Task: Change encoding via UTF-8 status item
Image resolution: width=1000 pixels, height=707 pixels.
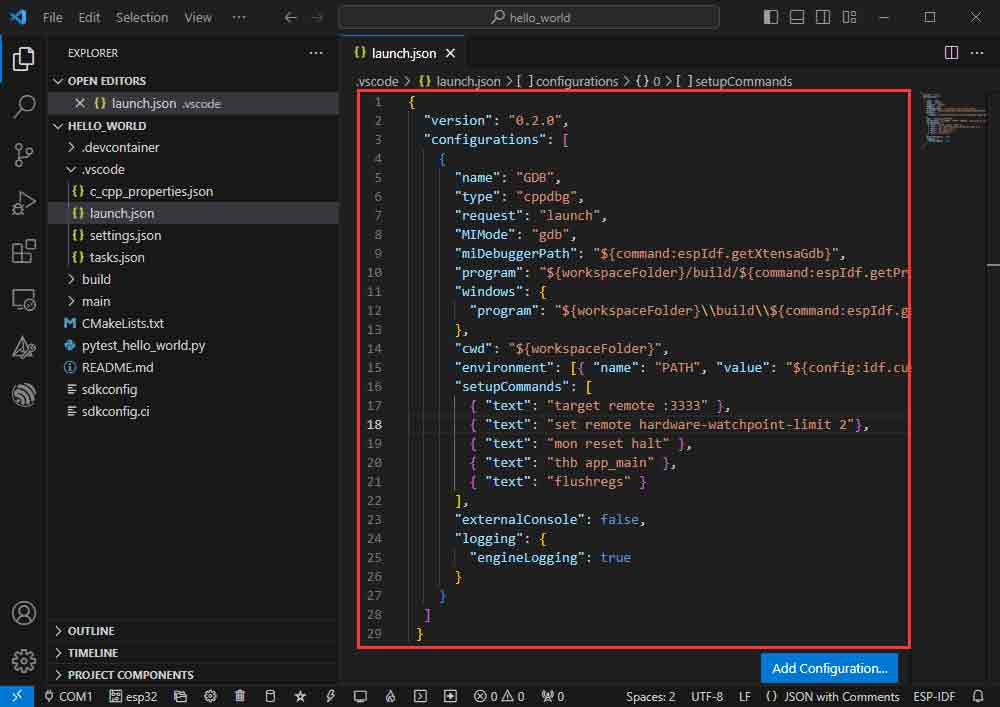Action: point(707,696)
